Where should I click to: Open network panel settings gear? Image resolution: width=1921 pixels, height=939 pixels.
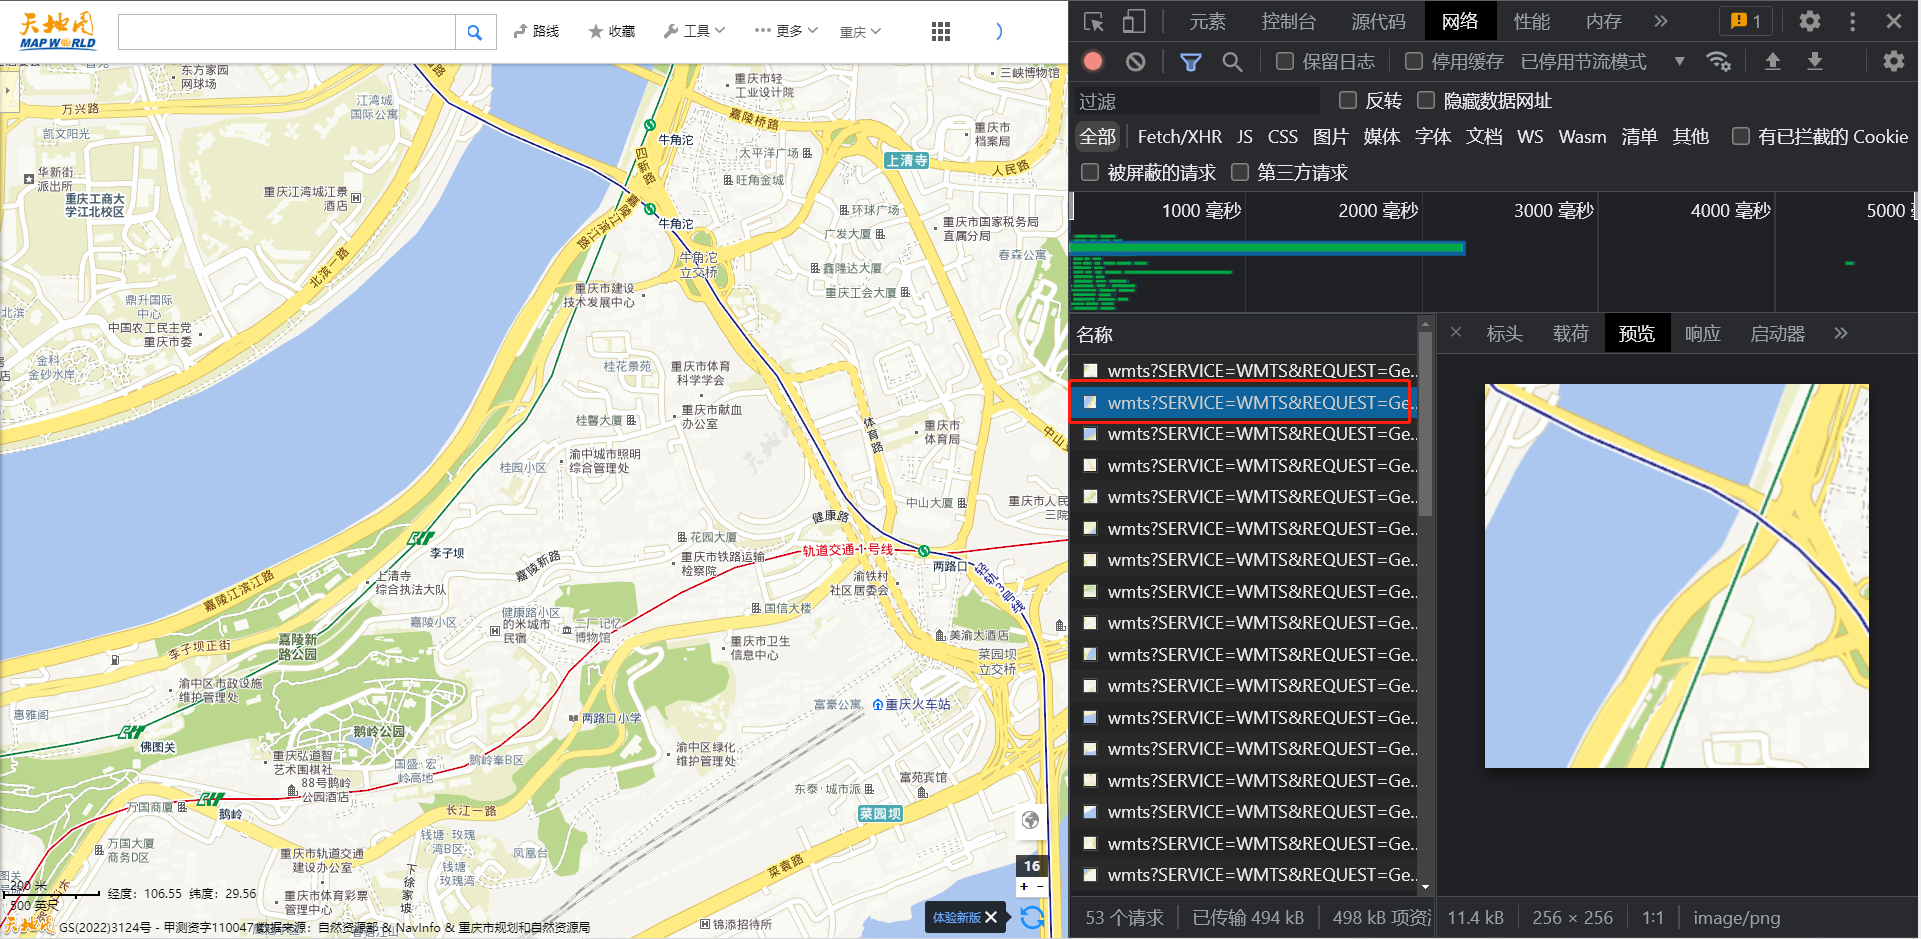pyautogui.click(x=1893, y=62)
